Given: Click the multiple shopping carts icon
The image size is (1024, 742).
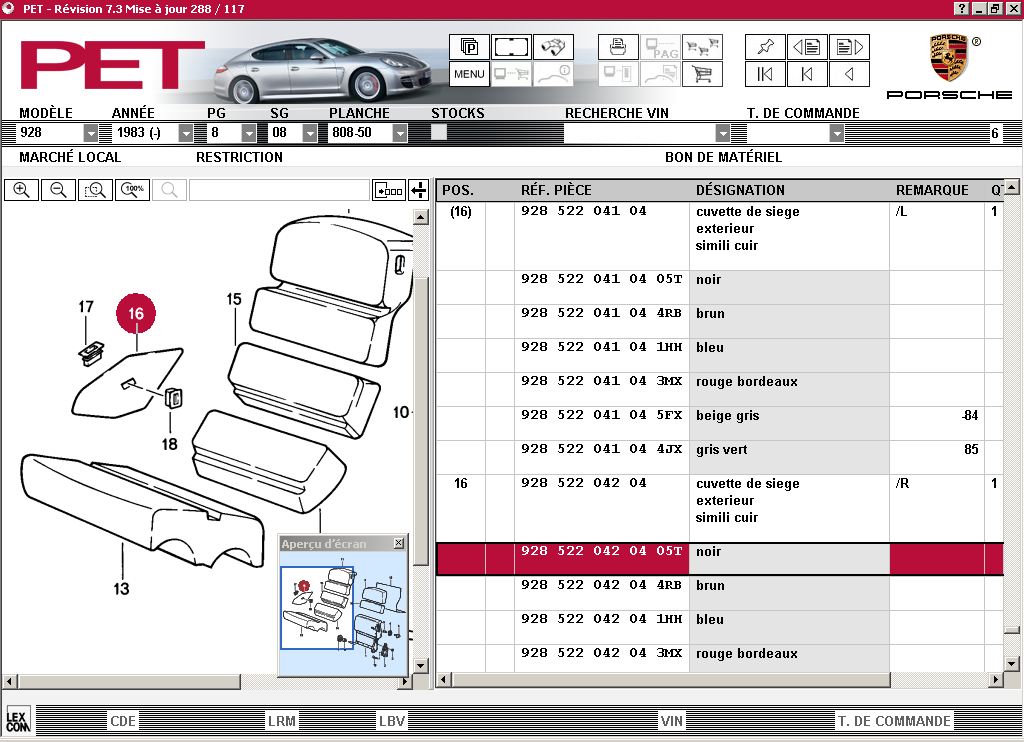Looking at the screenshot, I should 702,47.
